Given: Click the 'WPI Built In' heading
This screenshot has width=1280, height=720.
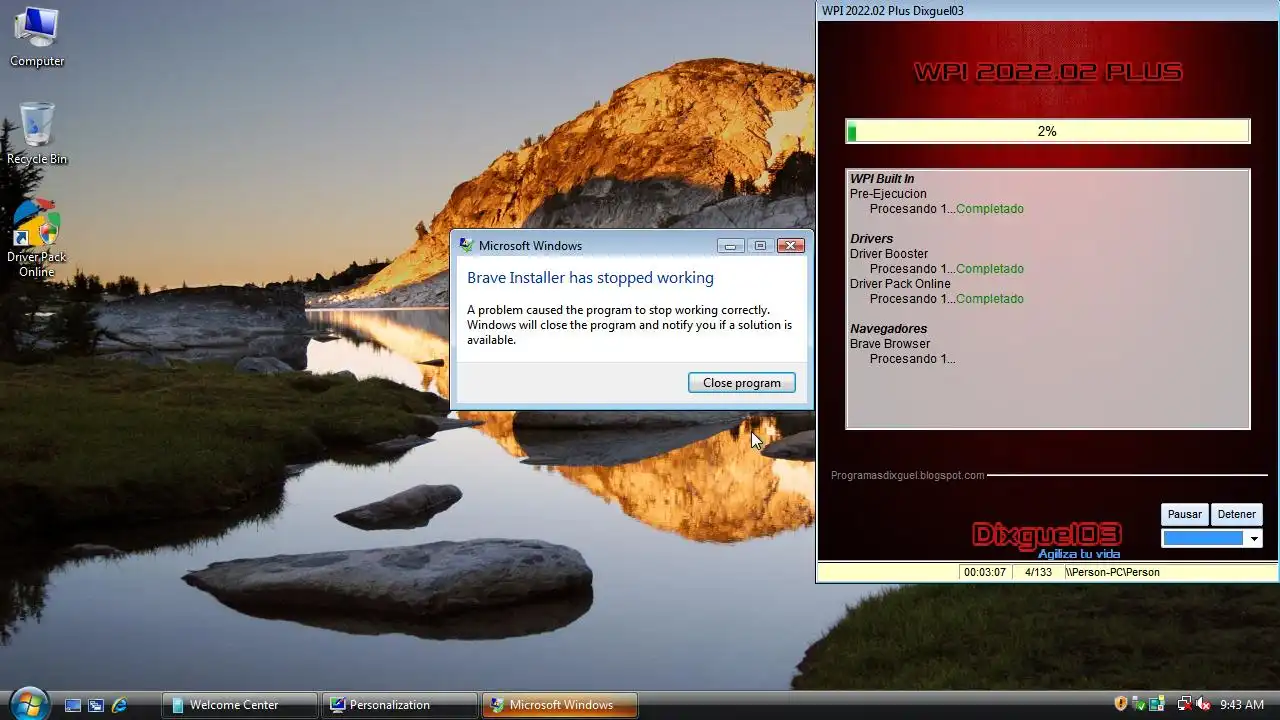Looking at the screenshot, I should (882, 179).
